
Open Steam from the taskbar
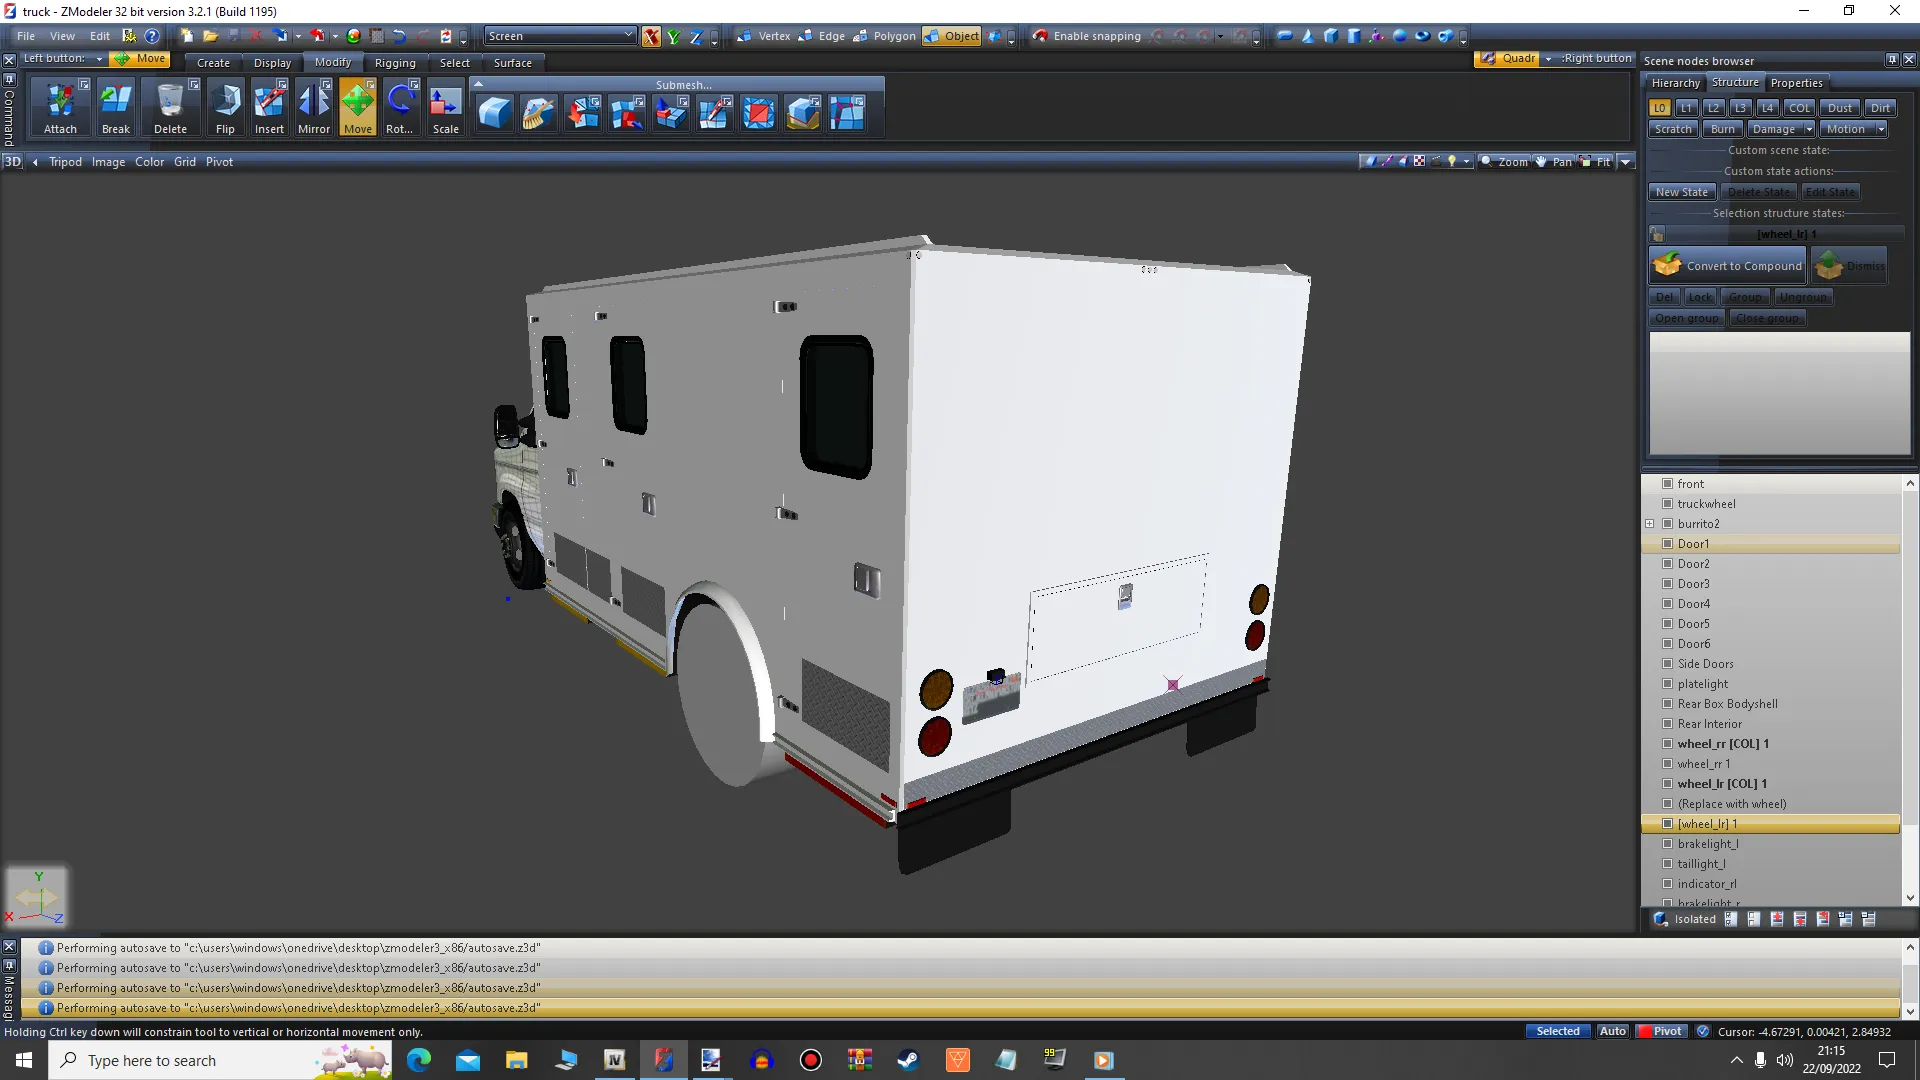tap(908, 1060)
